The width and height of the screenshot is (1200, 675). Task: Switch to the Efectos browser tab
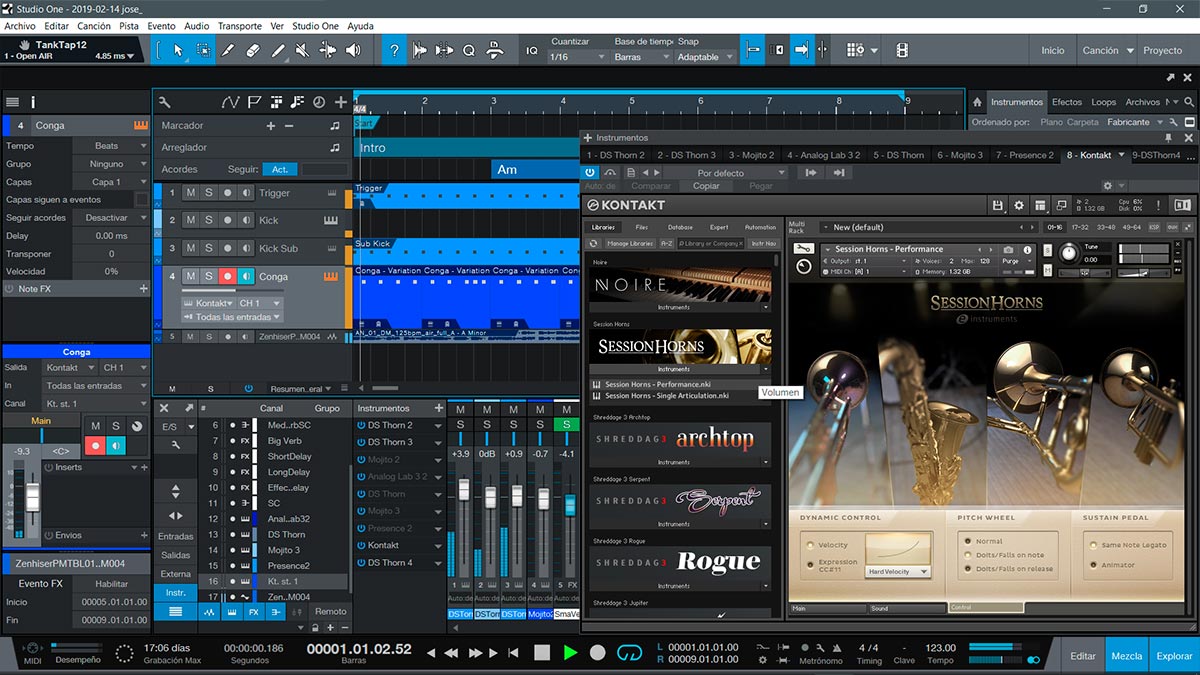[x=1067, y=102]
